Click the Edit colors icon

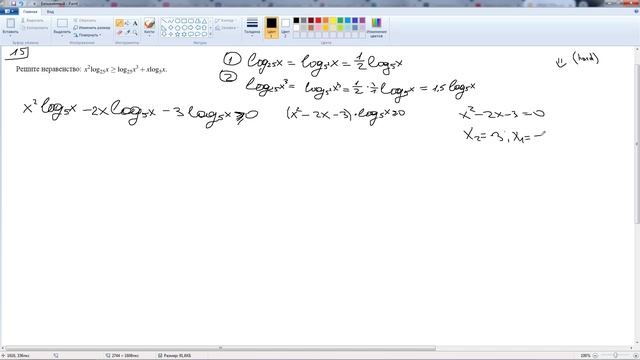[376, 22]
